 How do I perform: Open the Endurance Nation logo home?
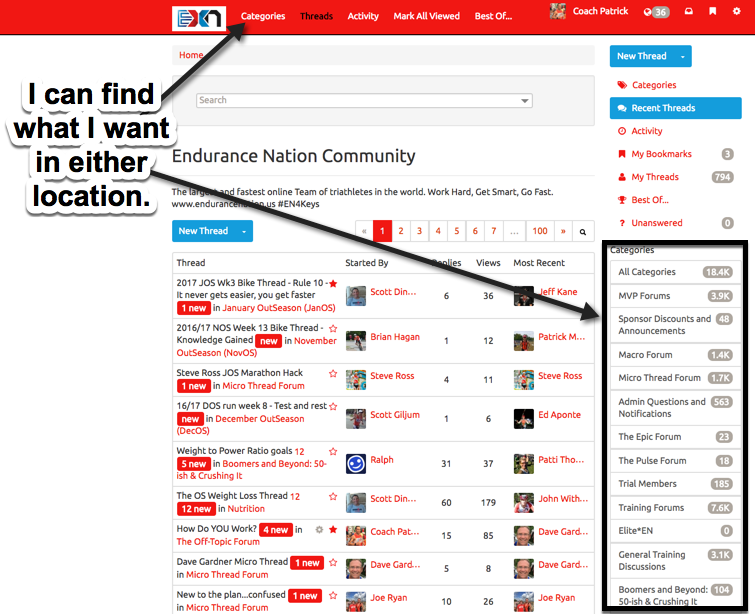[x=199, y=18]
